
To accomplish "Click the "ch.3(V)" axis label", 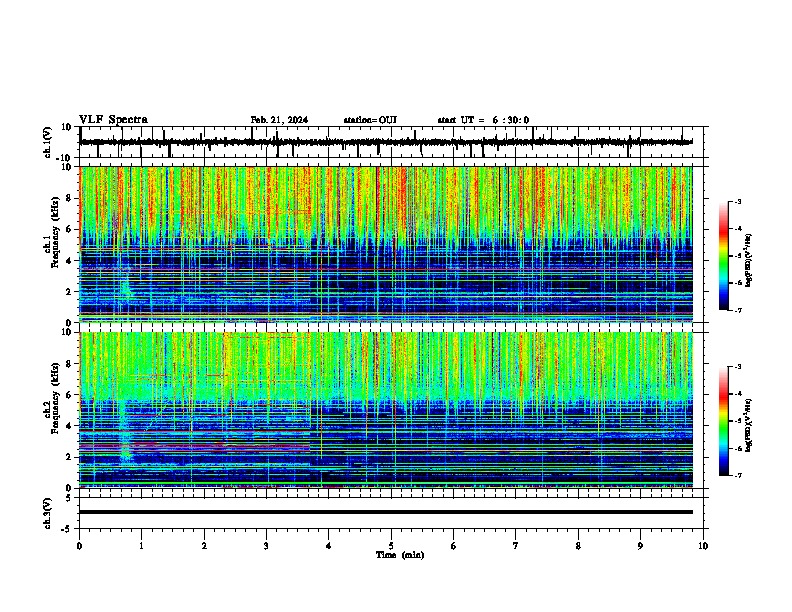I will (x=48, y=513).
